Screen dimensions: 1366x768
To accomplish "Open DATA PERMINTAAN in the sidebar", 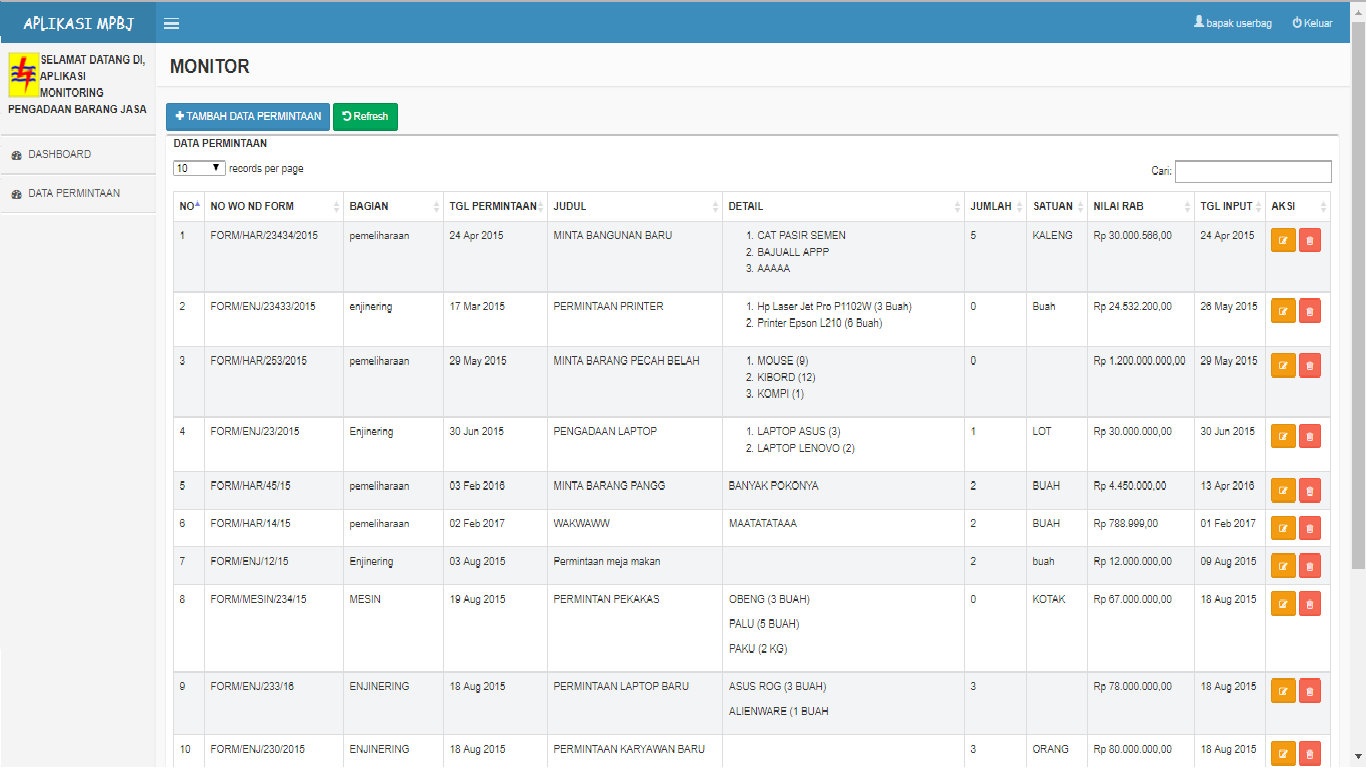I will click(73, 194).
